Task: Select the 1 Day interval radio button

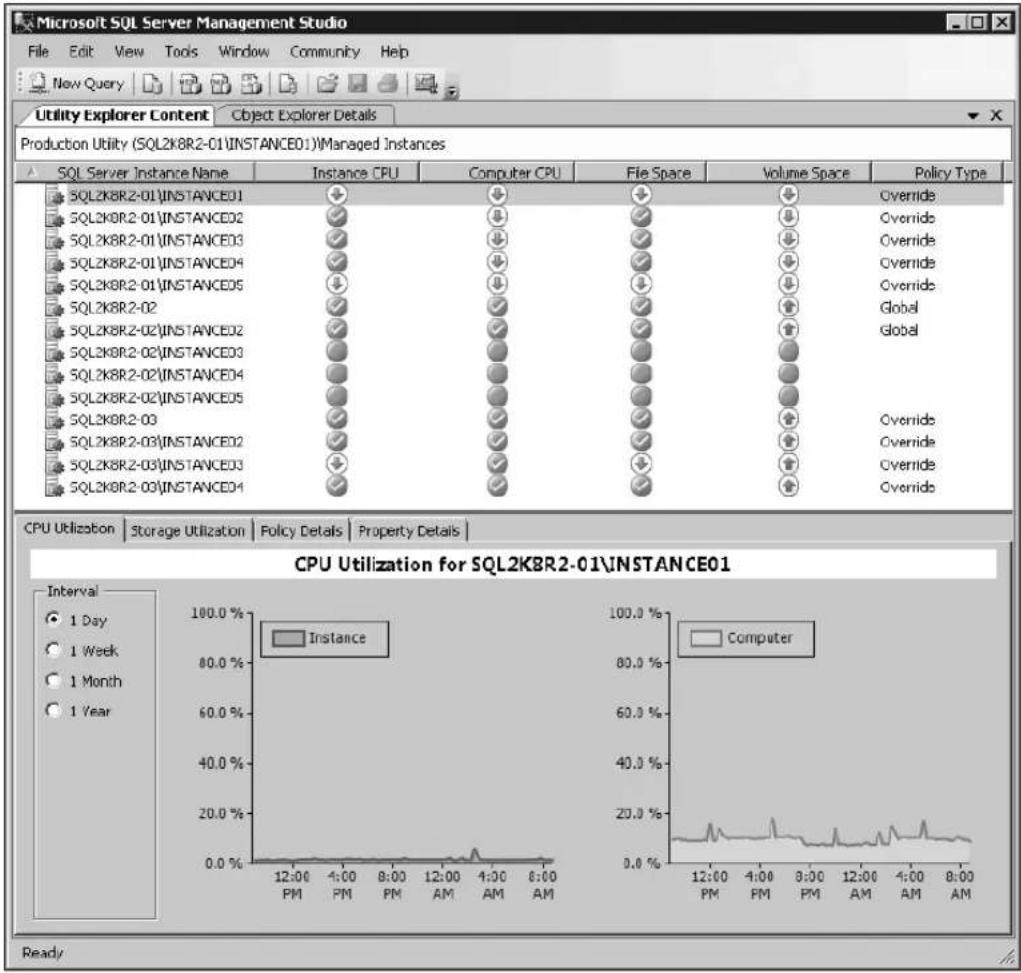Action: click(53, 619)
